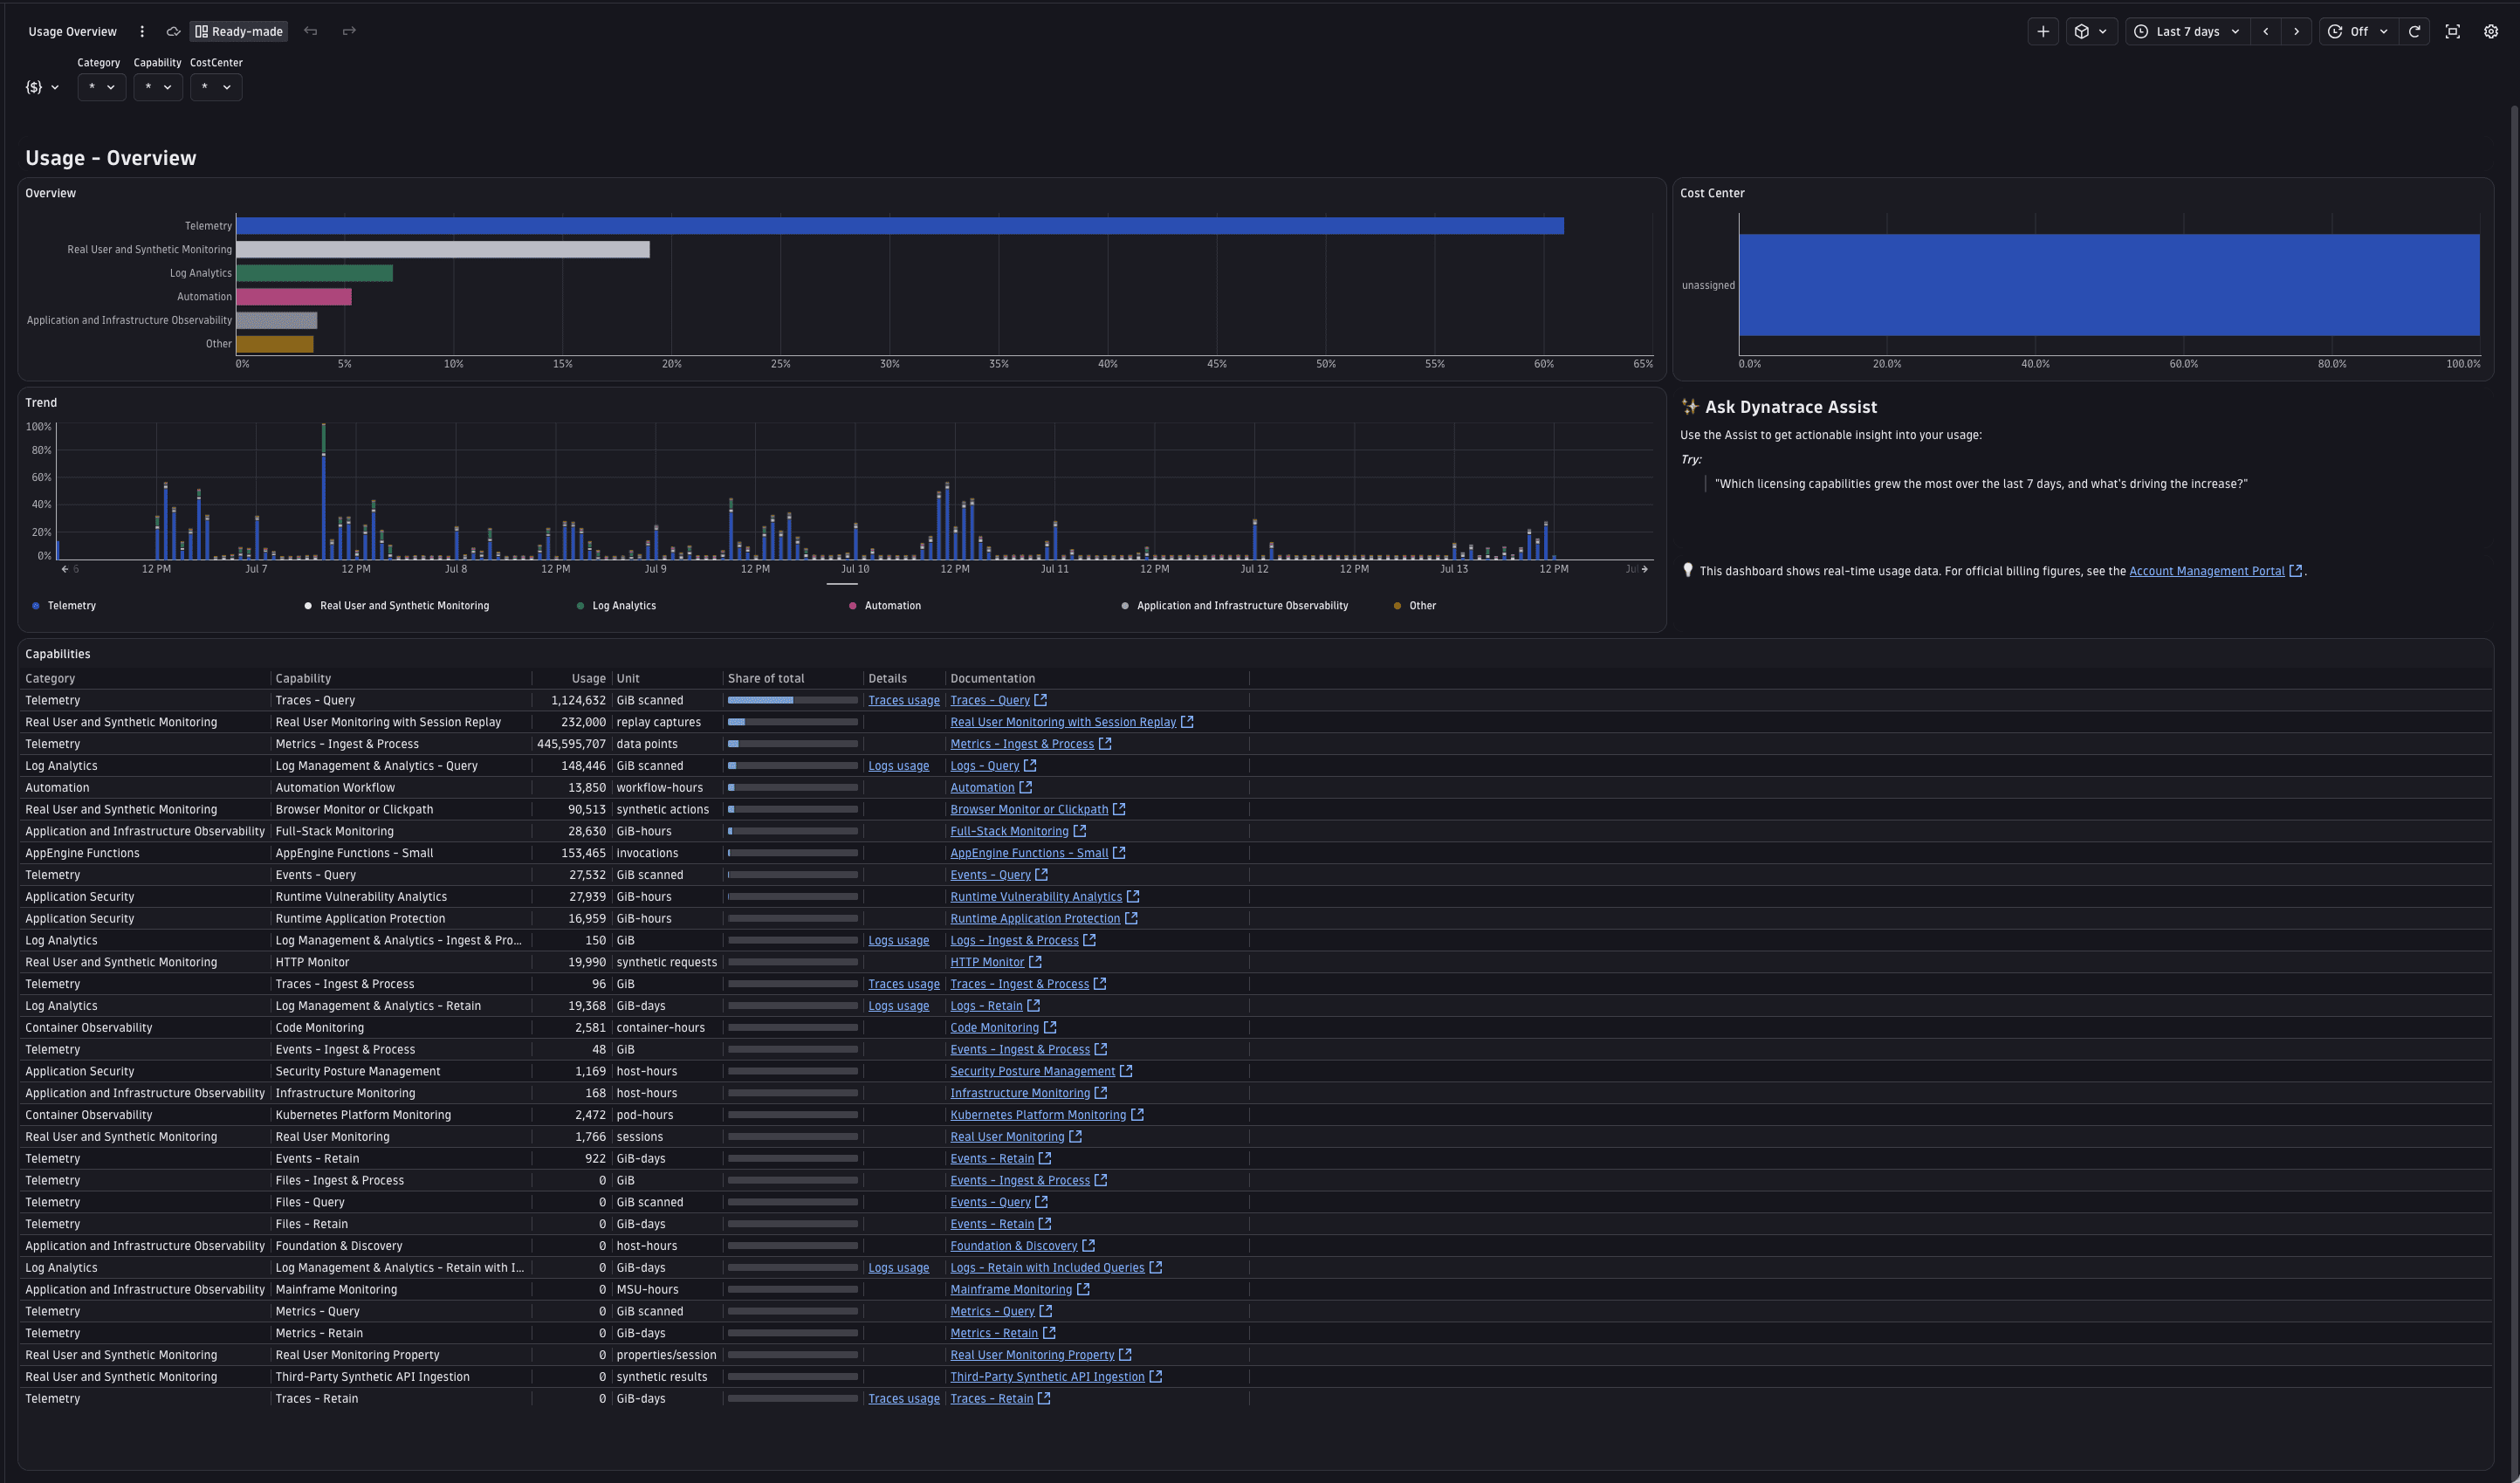
Task: Sort table by Share of total column
Action: tap(766, 678)
